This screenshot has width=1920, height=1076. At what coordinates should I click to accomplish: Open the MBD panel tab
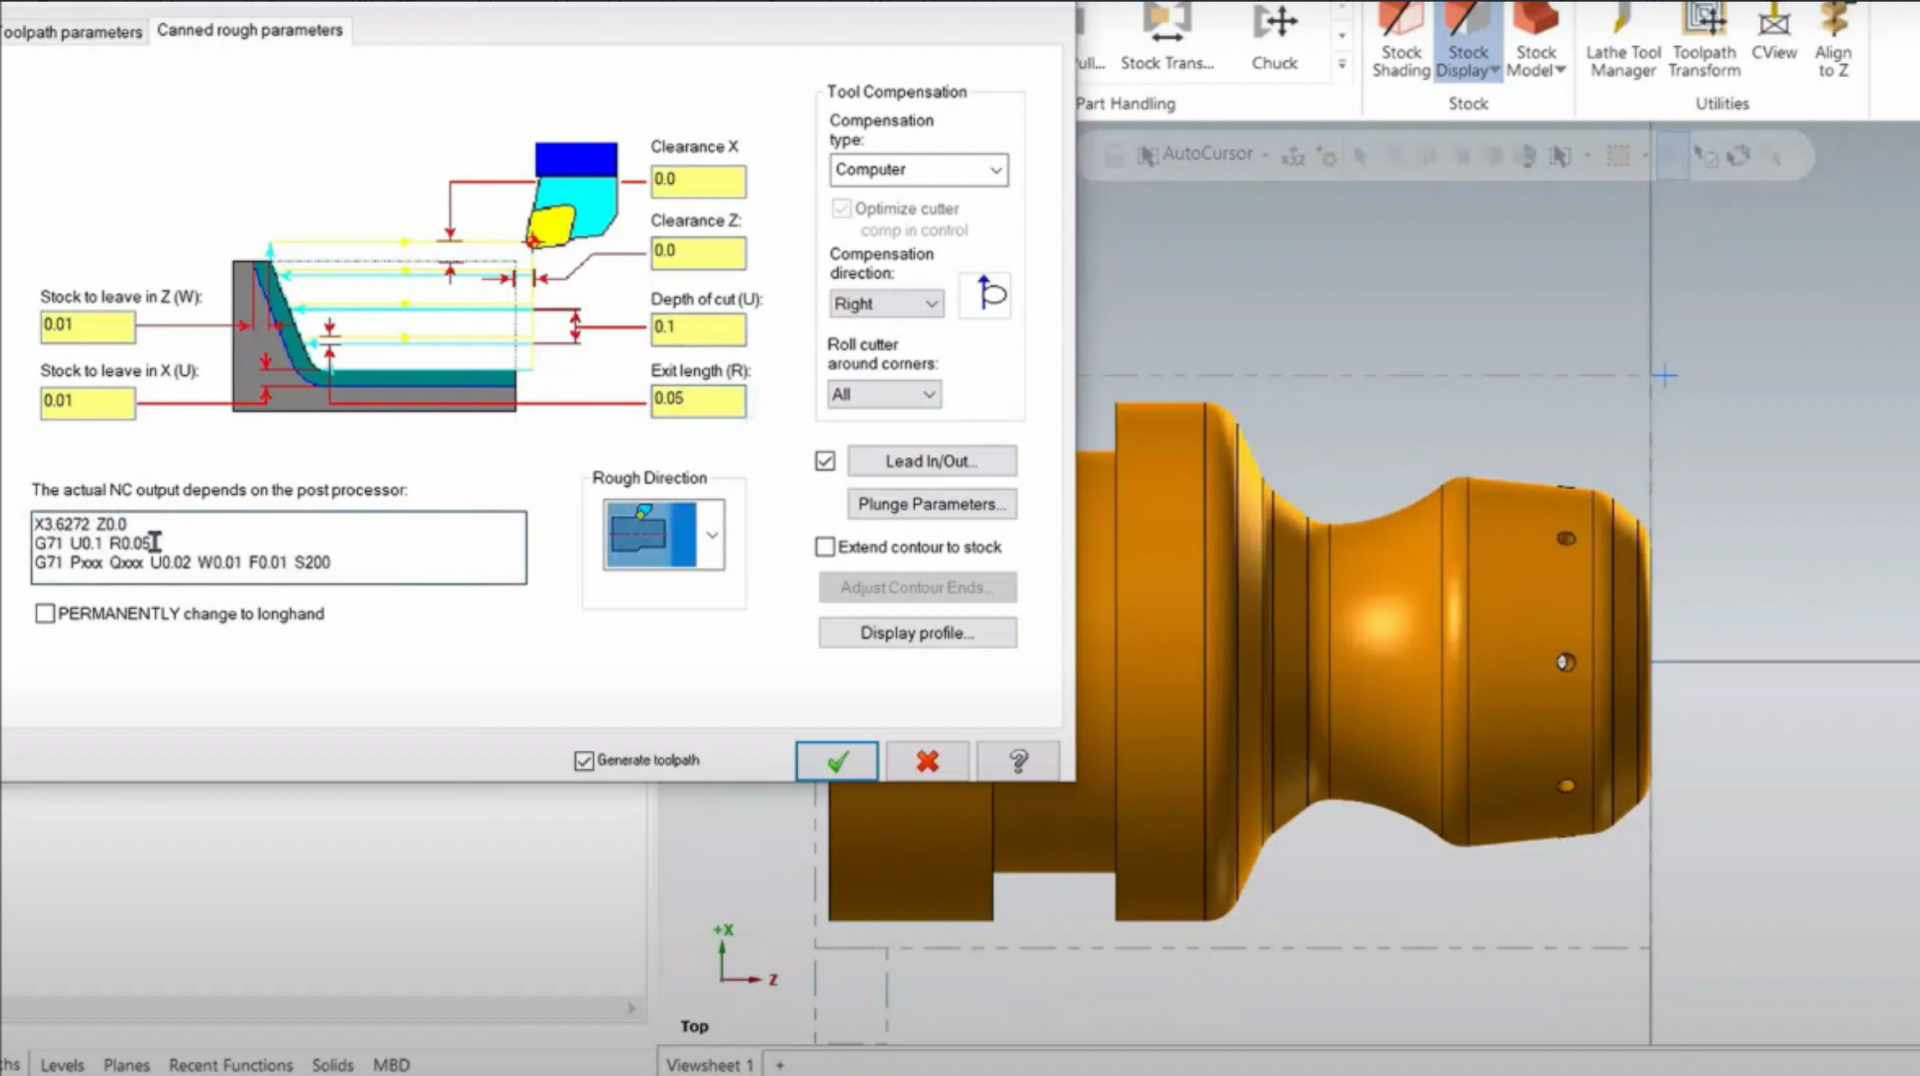pos(391,1065)
